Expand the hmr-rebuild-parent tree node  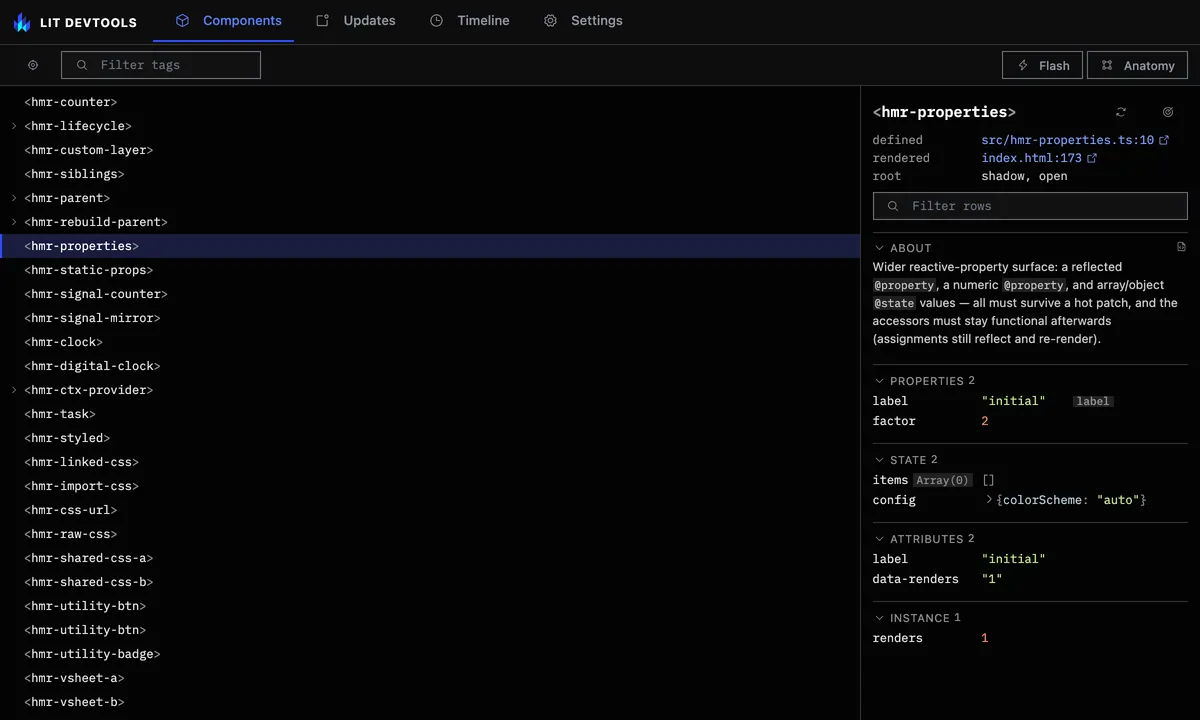[x=14, y=222]
